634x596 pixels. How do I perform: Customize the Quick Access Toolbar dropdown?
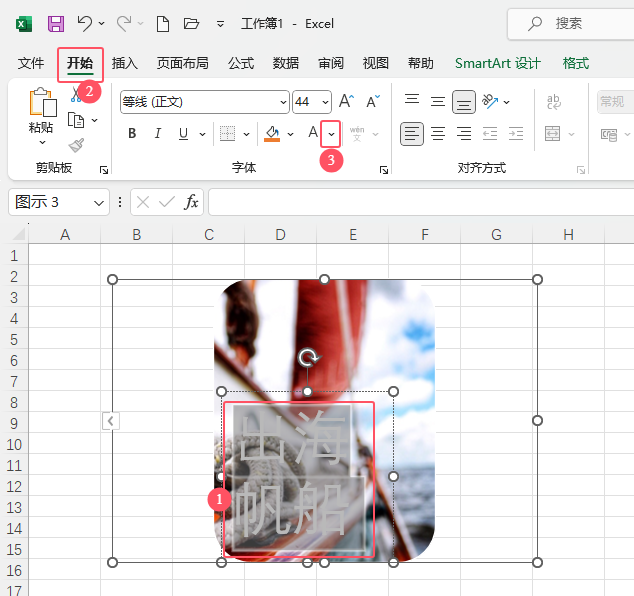(x=220, y=24)
